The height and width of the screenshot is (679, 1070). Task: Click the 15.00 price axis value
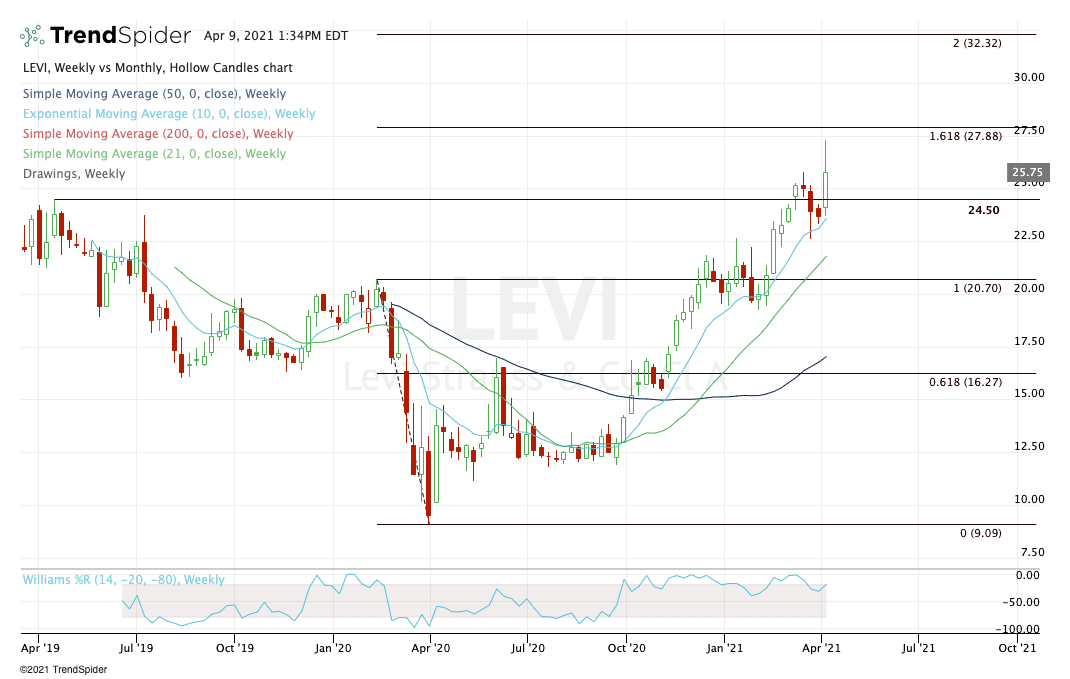(1028, 393)
